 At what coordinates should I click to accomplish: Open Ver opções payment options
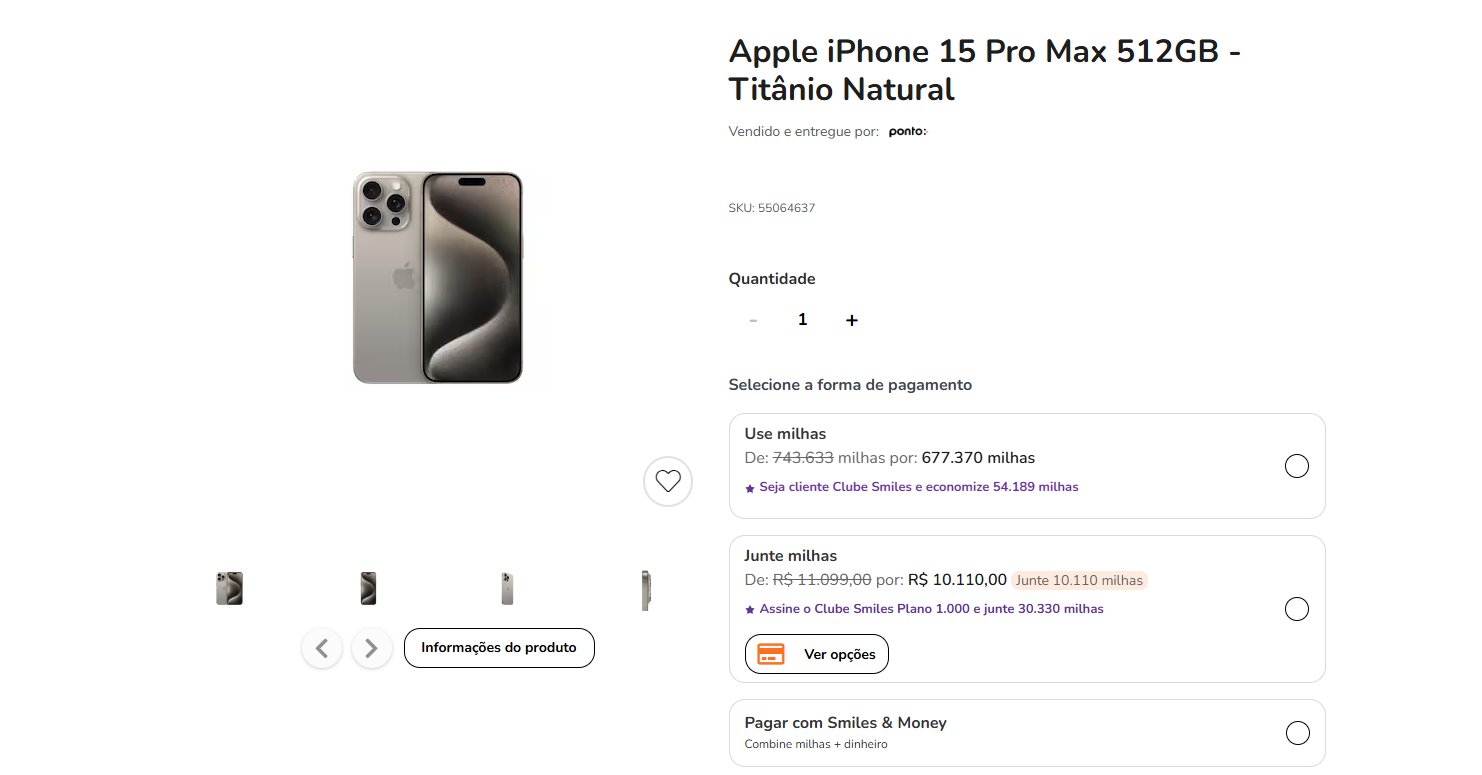pos(817,654)
